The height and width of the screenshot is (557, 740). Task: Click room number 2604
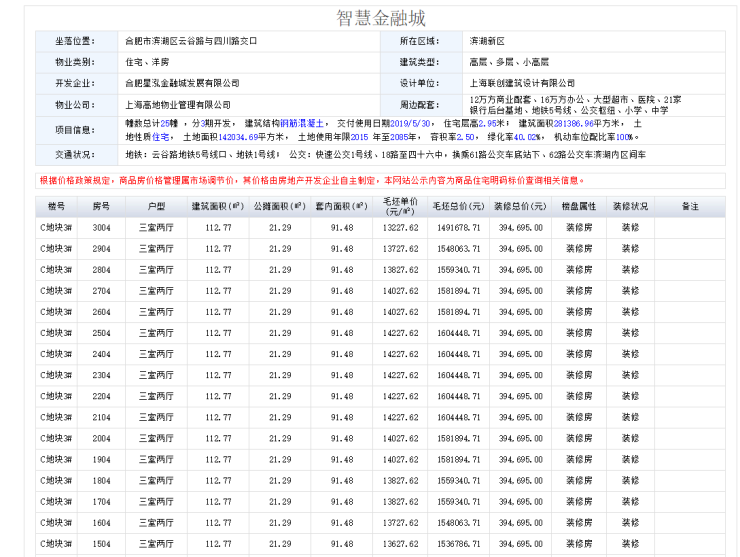[x=101, y=312]
